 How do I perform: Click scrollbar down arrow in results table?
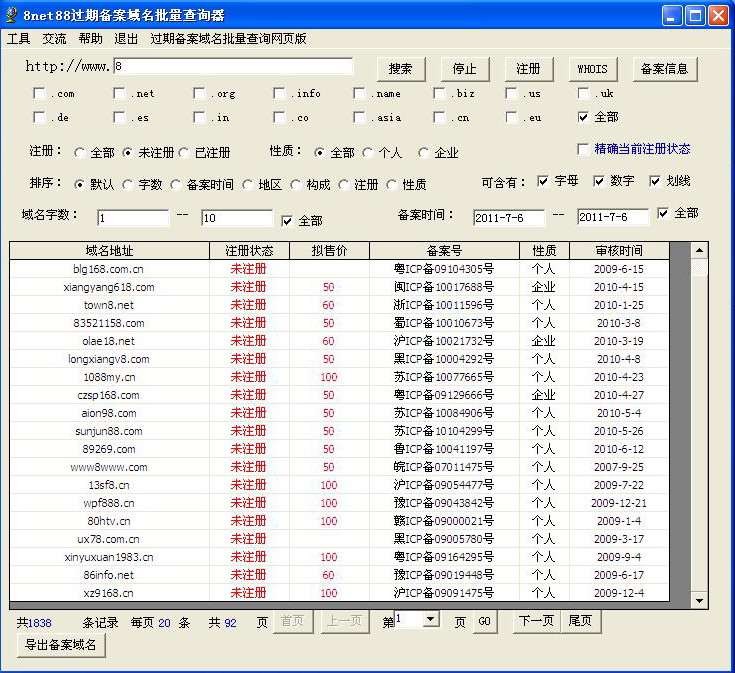[x=699, y=600]
